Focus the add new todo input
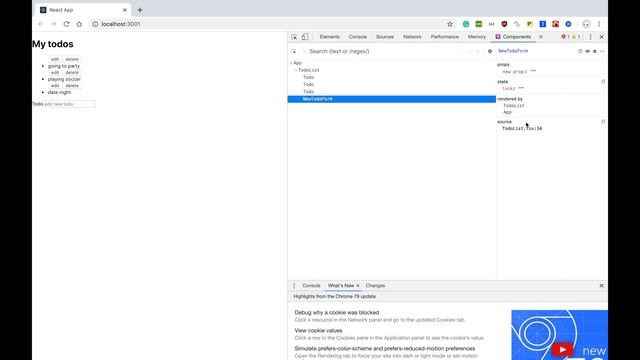 pyautogui.click(x=69, y=104)
